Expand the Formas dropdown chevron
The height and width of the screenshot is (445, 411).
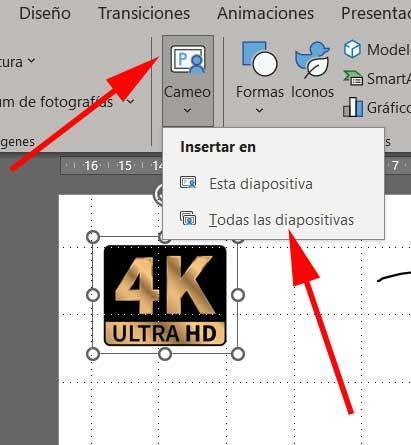pos(259,110)
